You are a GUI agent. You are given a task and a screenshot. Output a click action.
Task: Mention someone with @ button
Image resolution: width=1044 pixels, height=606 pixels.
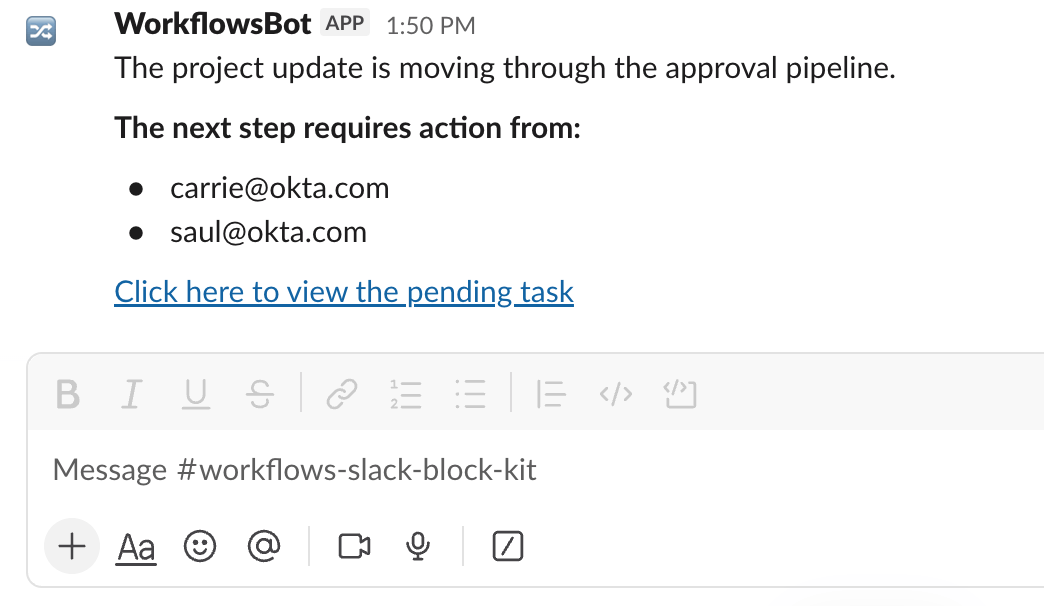[x=263, y=546]
